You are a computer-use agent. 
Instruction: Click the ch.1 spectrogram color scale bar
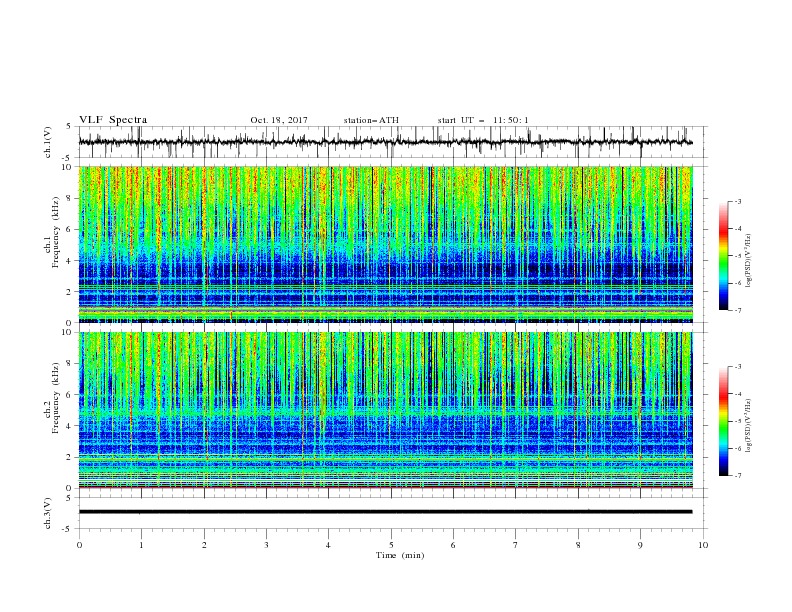pyautogui.click(x=724, y=256)
